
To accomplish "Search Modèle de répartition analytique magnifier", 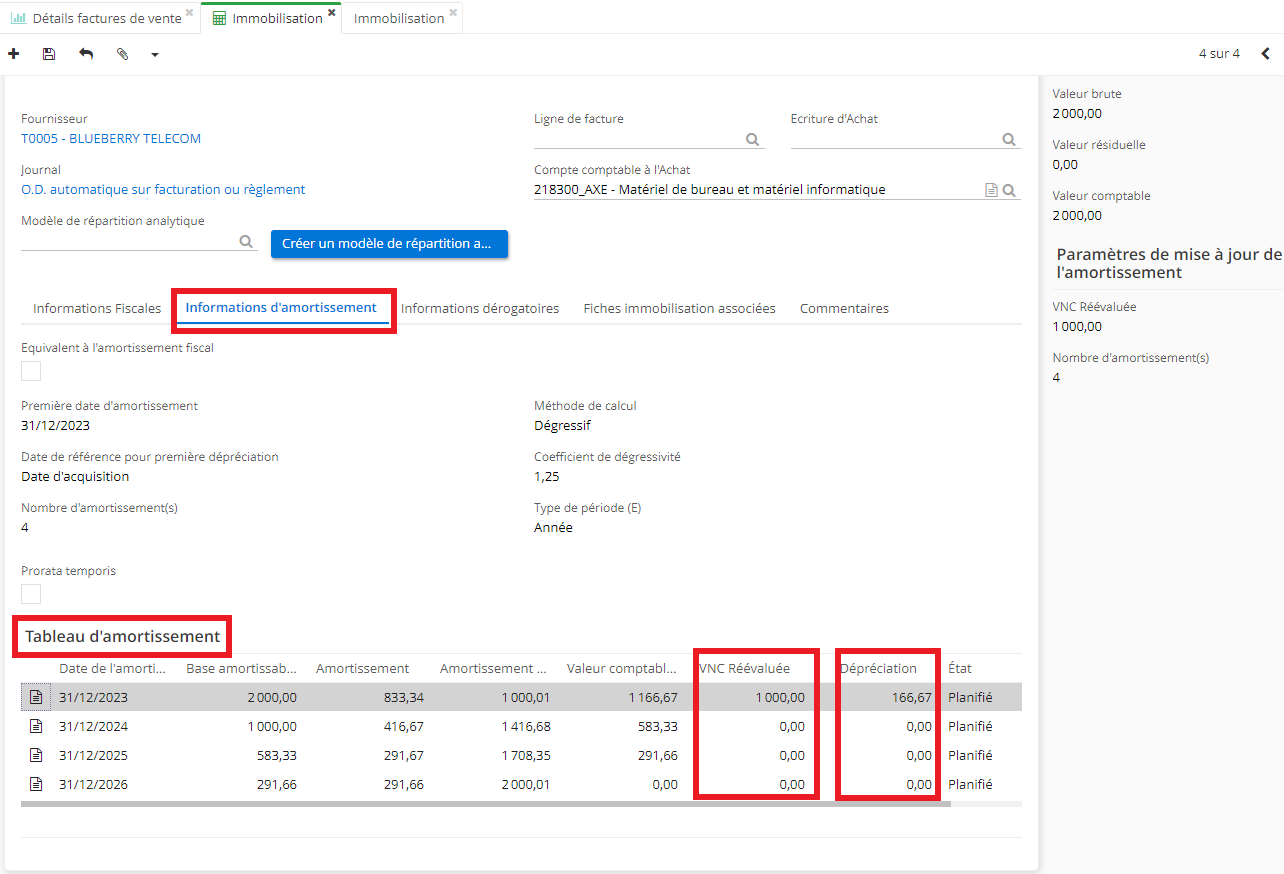I will tap(246, 241).
